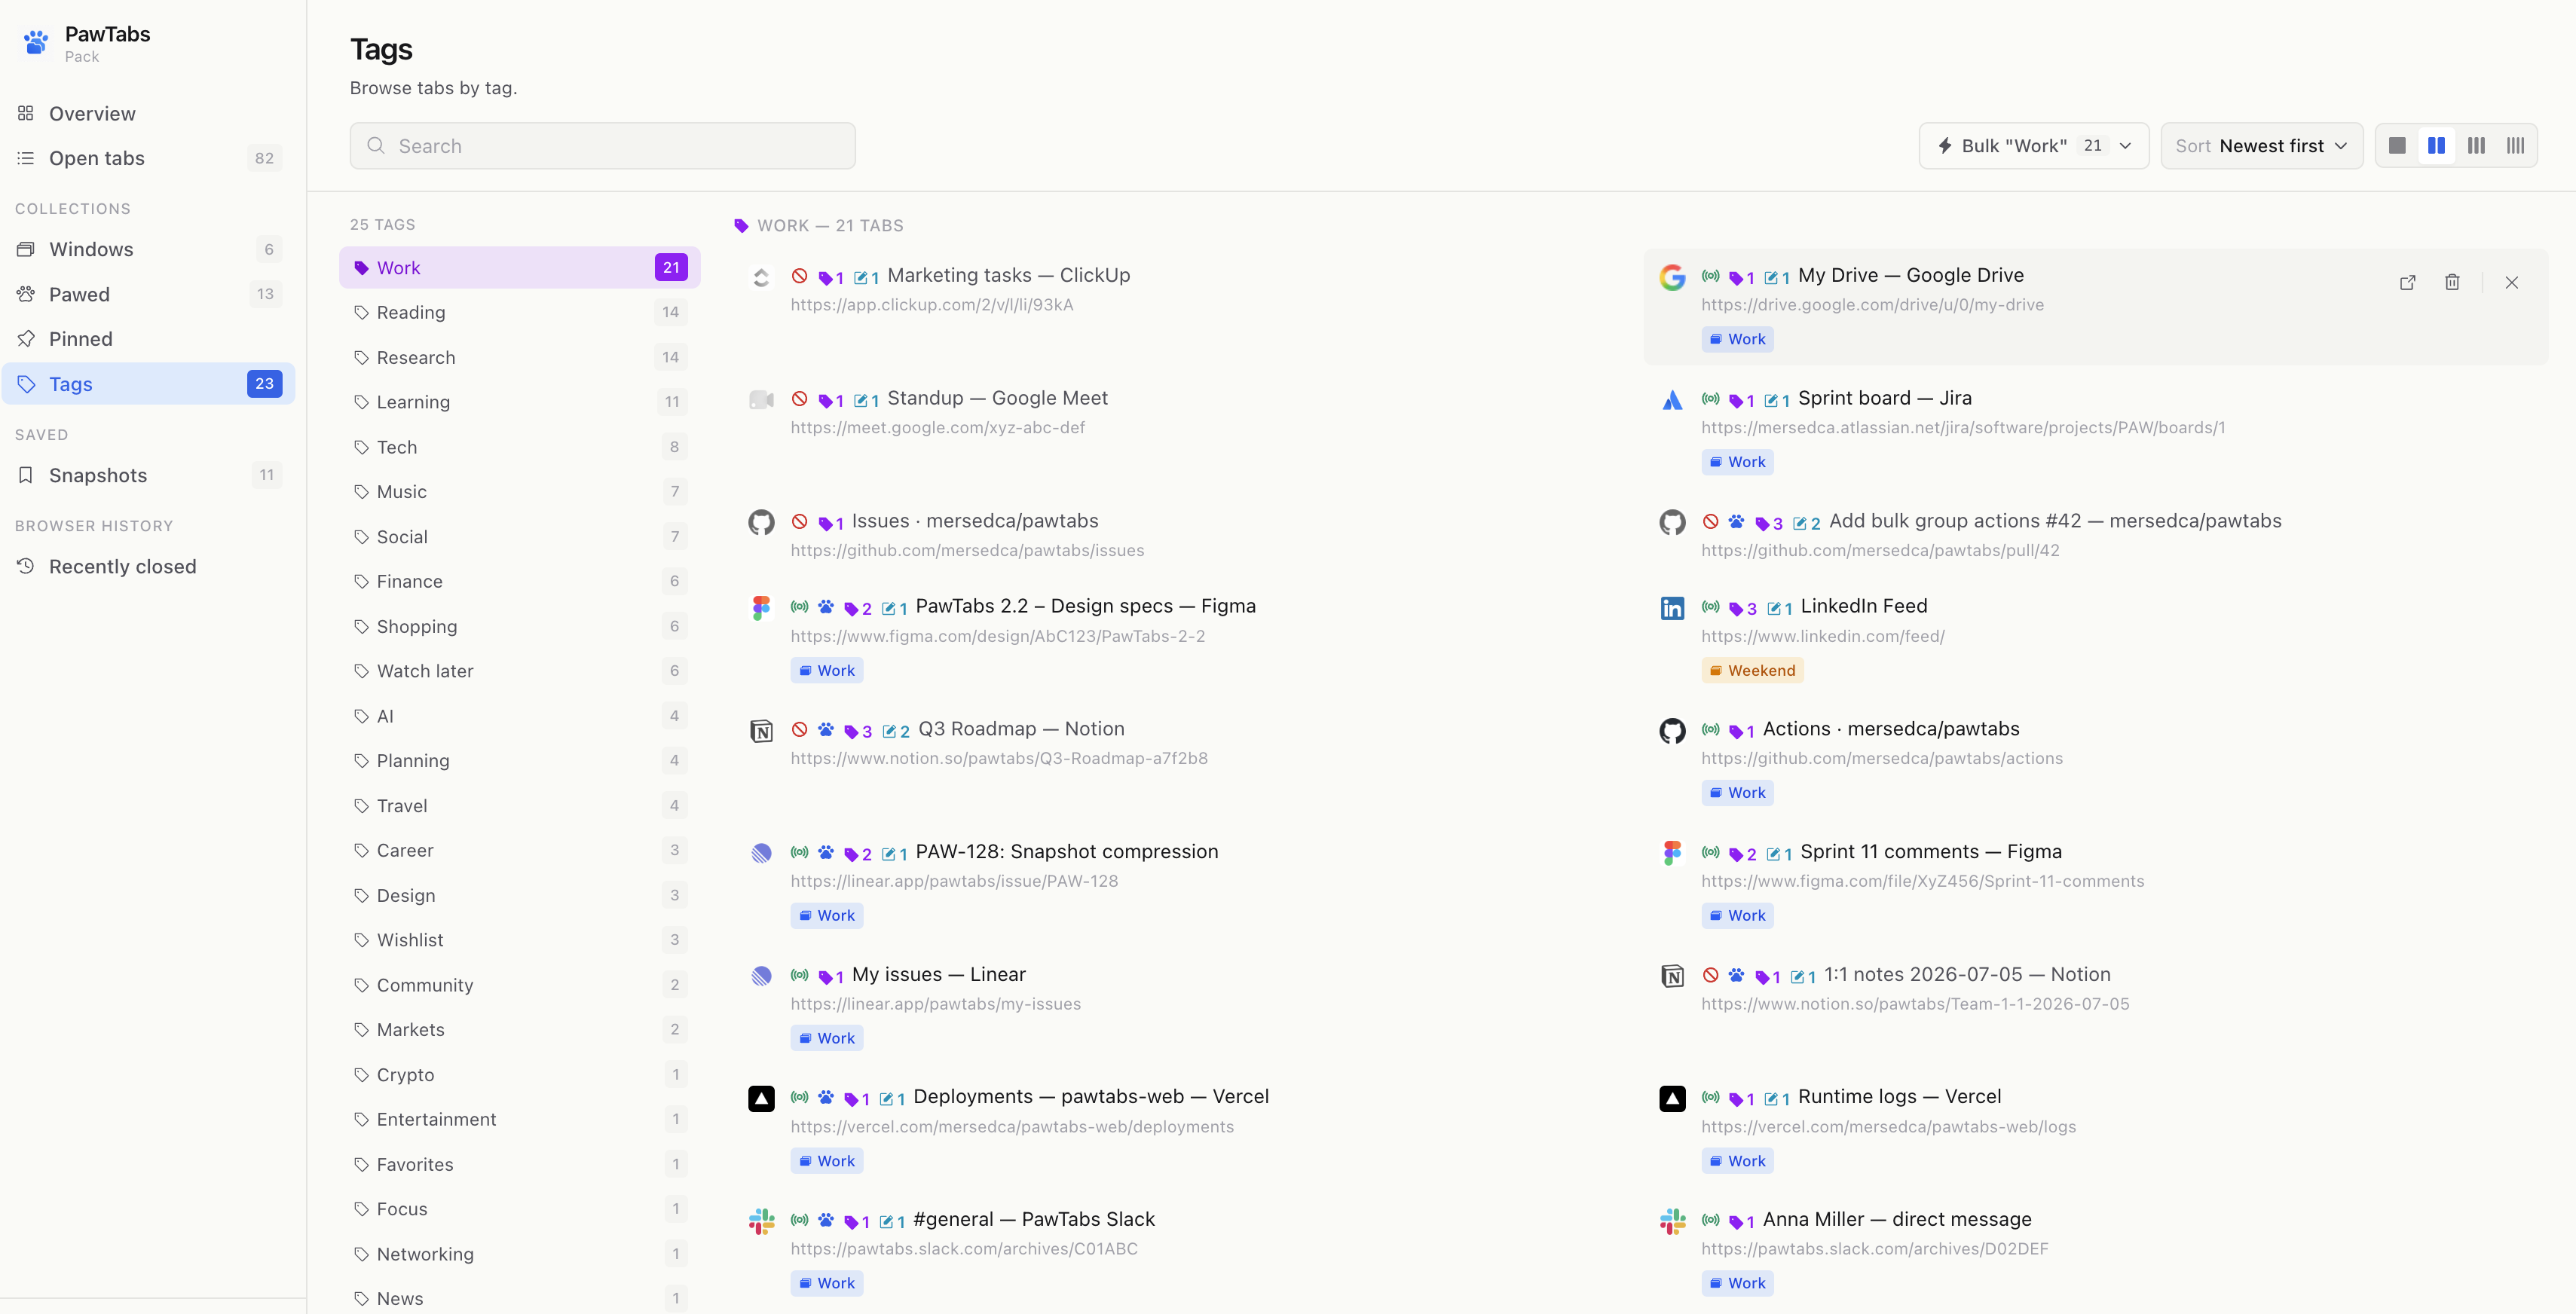This screenshot has height=1314, width=2576.
Task: Delete the My Drive tab entry
Action: [x=2452, y=283]
